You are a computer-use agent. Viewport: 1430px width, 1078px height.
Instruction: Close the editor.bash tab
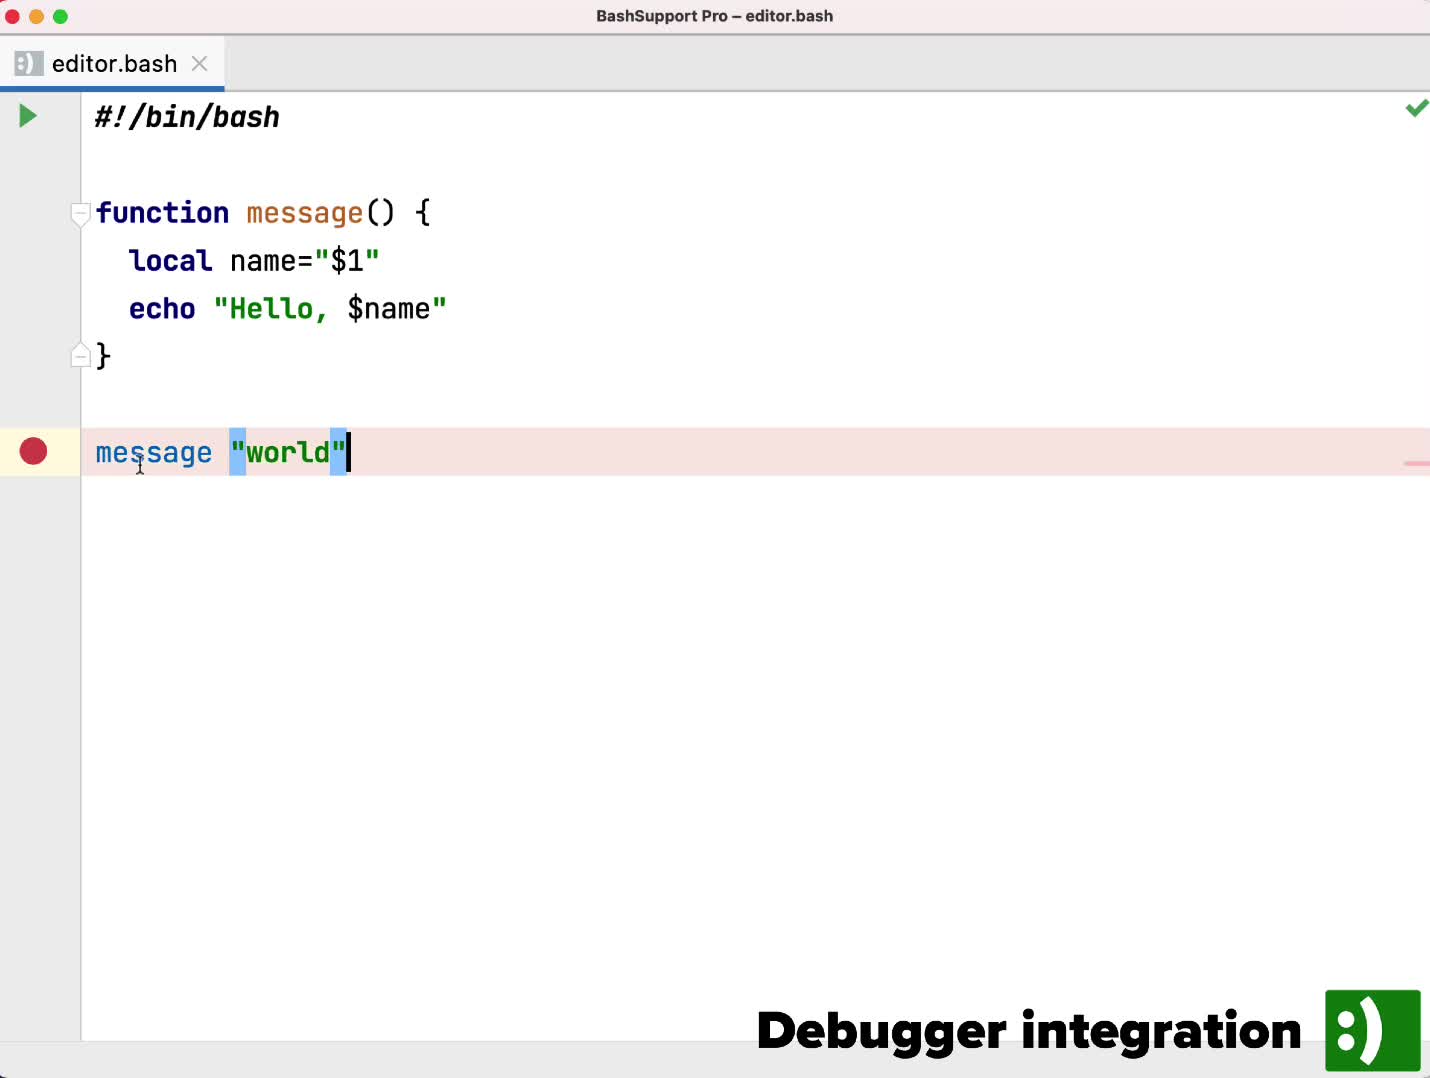200,64
